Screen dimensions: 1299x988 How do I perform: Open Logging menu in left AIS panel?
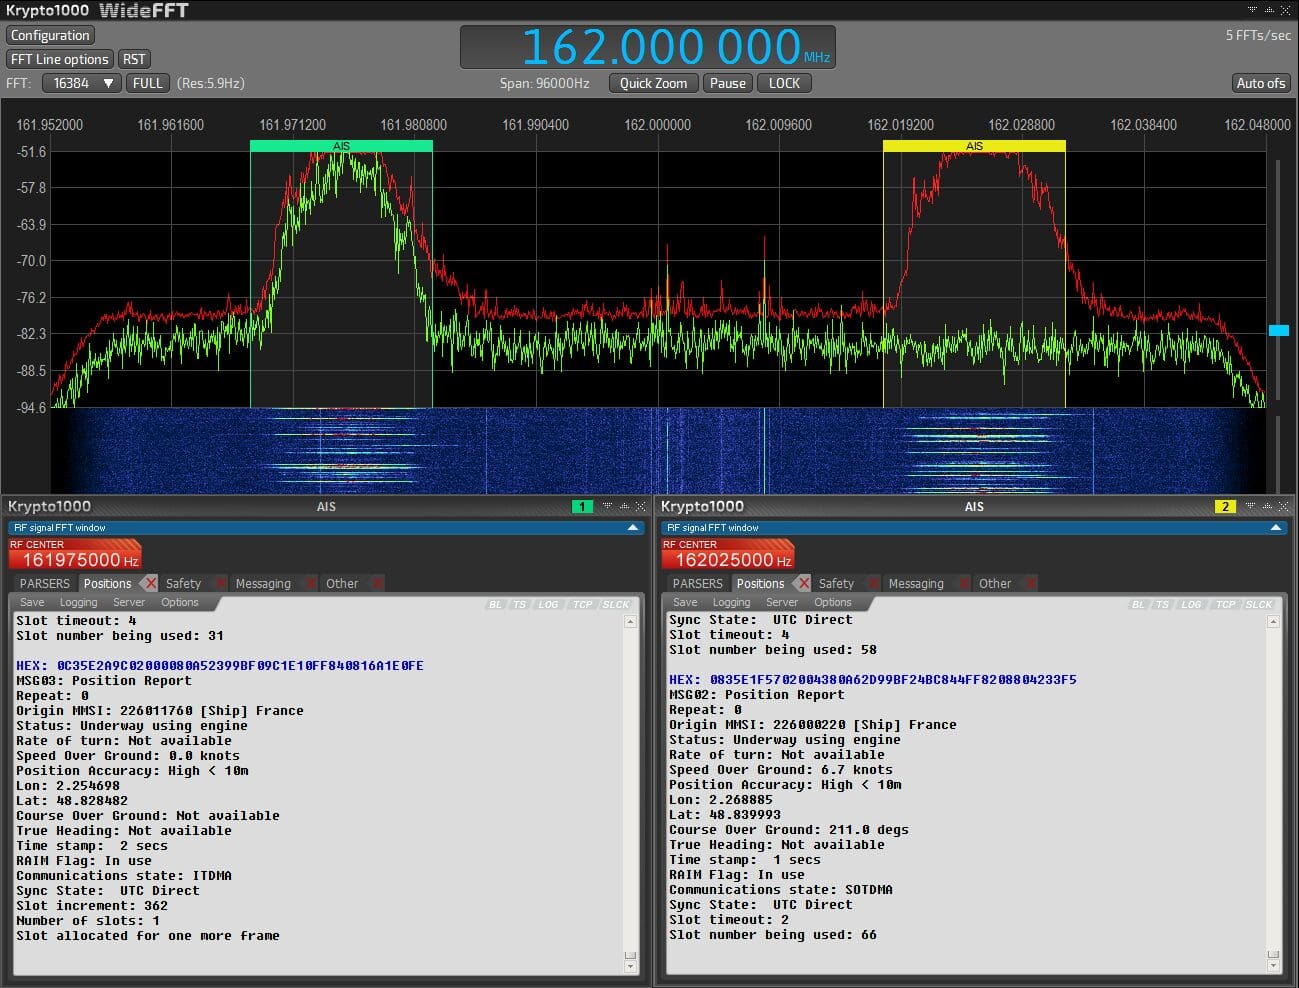[x=78, y=602]
